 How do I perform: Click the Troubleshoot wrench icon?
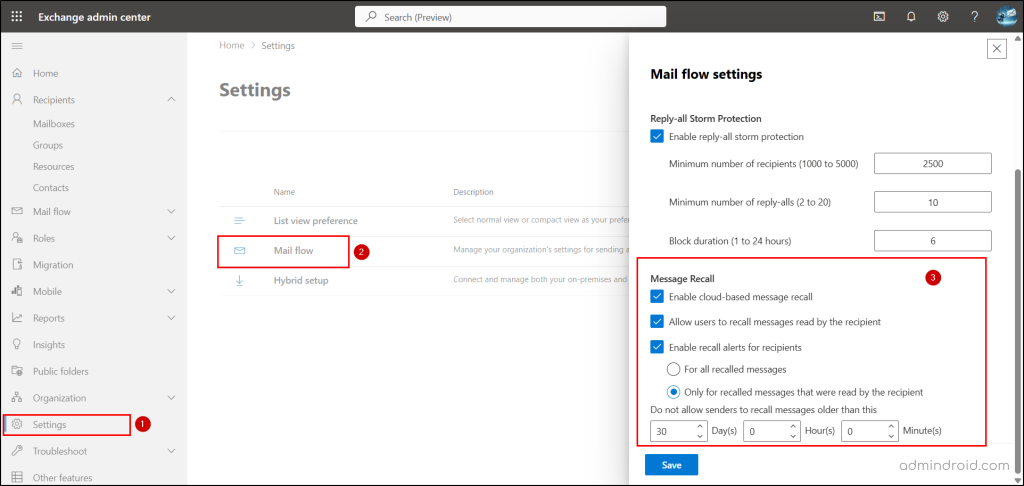tap(18, 451)
